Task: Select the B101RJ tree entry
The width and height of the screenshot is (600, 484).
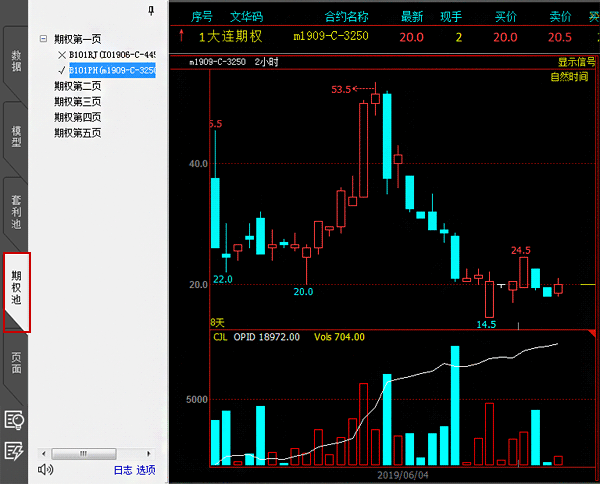Action: [112, 55]
